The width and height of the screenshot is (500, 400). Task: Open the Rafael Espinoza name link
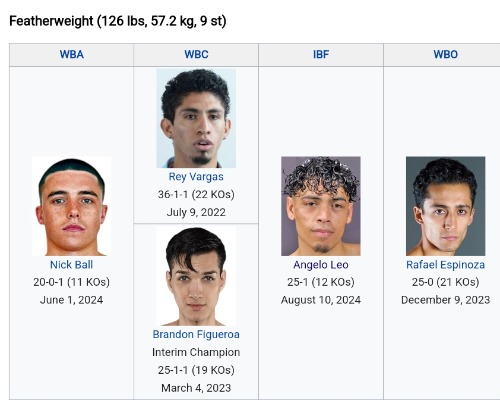coord(445,265)
